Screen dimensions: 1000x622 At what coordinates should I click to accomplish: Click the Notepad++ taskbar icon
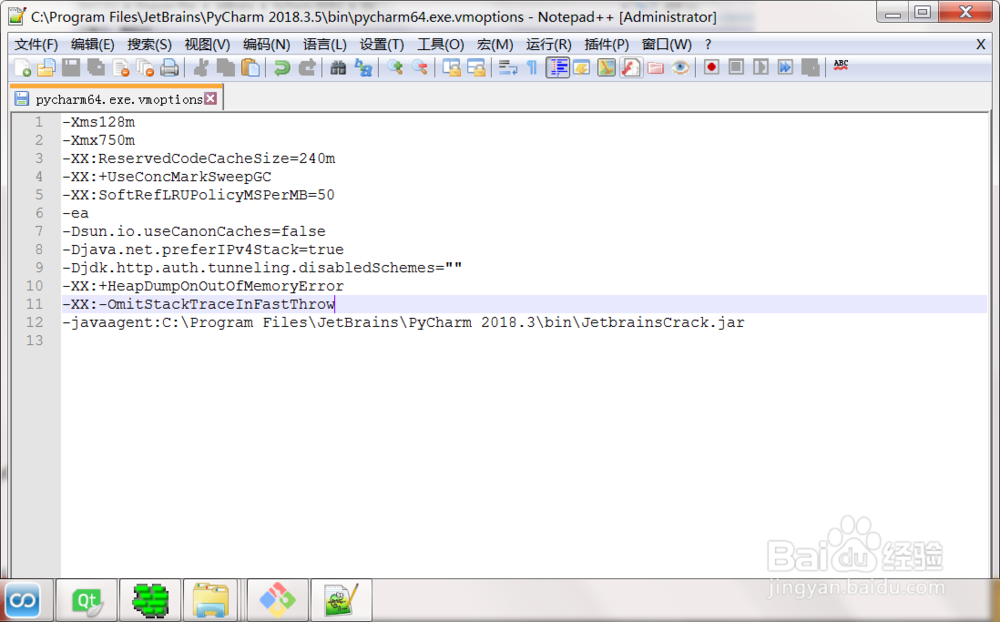(341, 600)
